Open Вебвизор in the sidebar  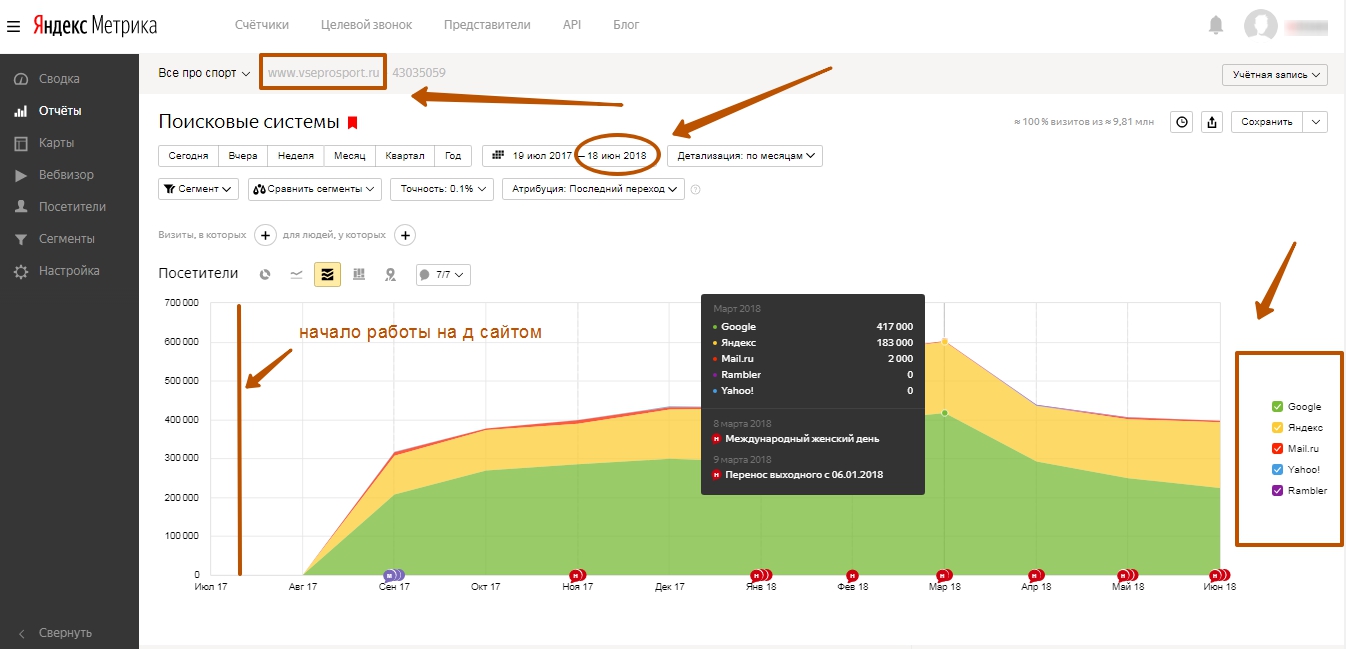[x=66, y=175]
